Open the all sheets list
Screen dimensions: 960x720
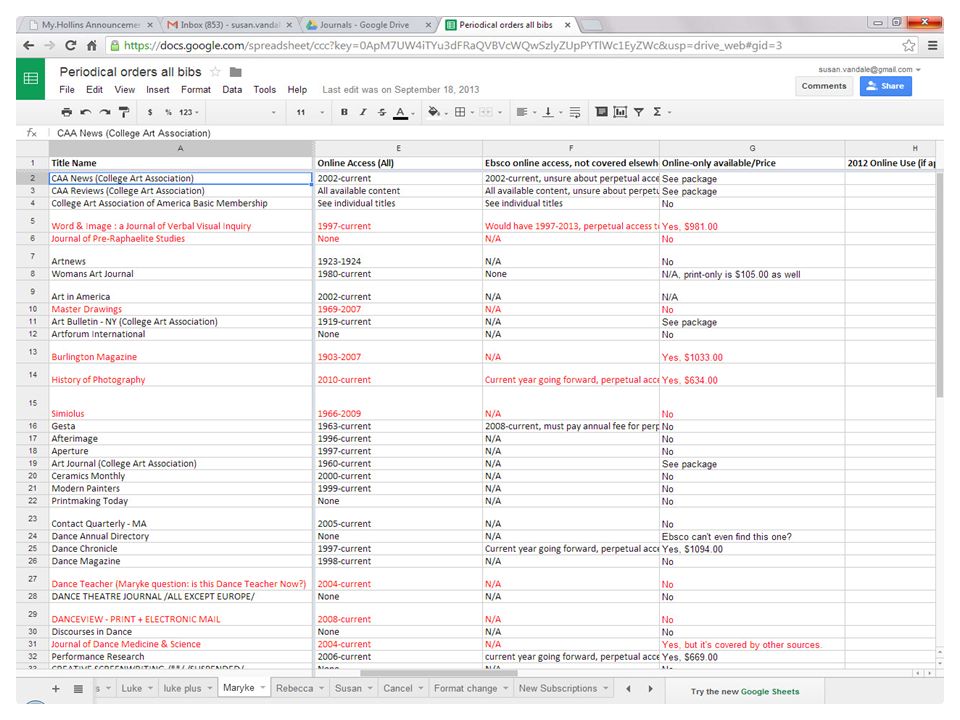[x=78, y=688]
